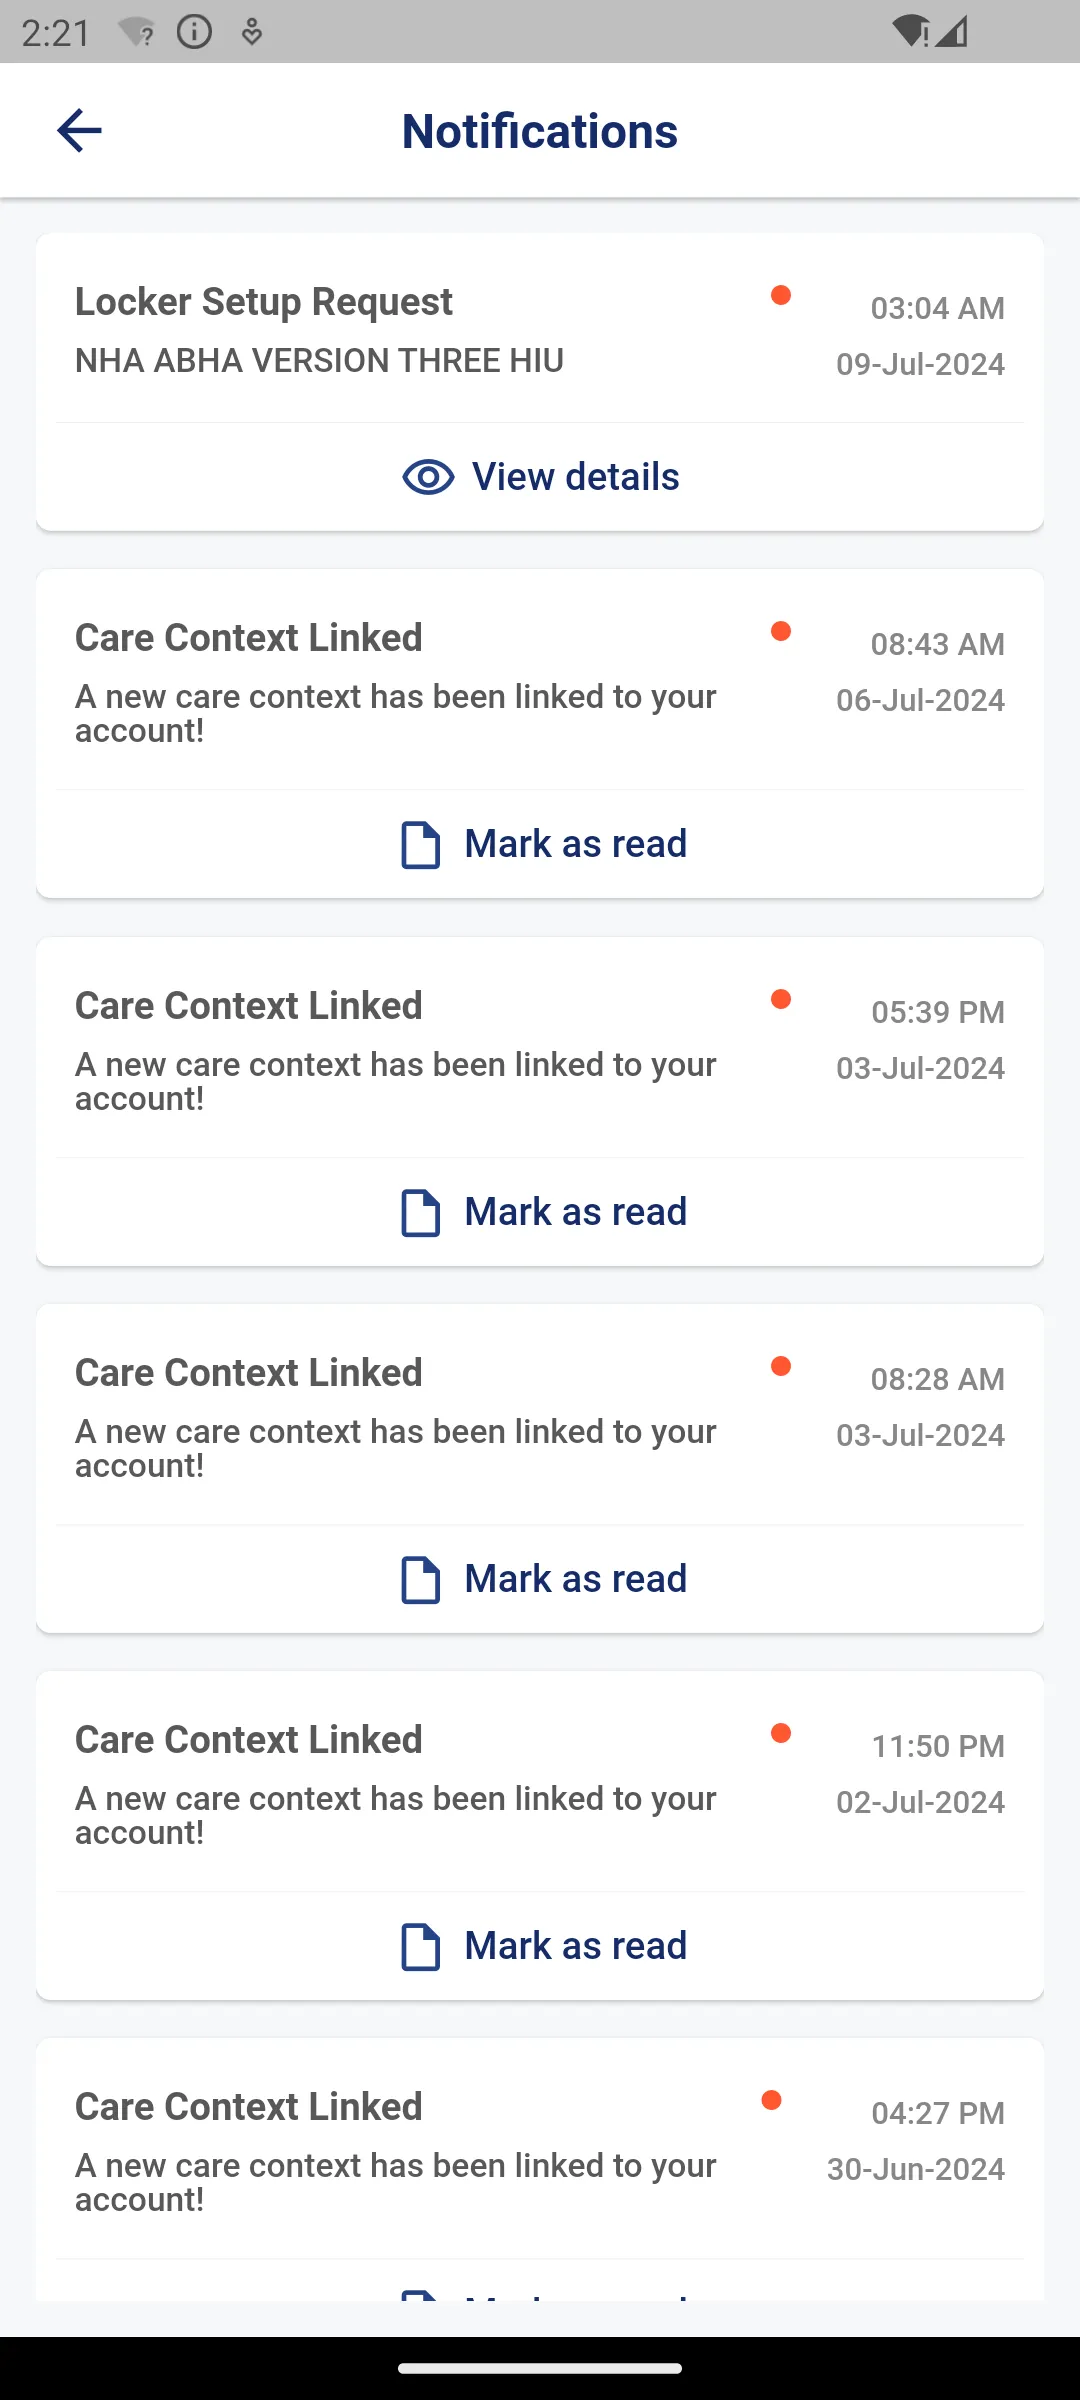Viewport: 1080px width, 2400px height.
Task: Select NHA ABHA VERSION THREE HIU text
Action: point(319,361)
